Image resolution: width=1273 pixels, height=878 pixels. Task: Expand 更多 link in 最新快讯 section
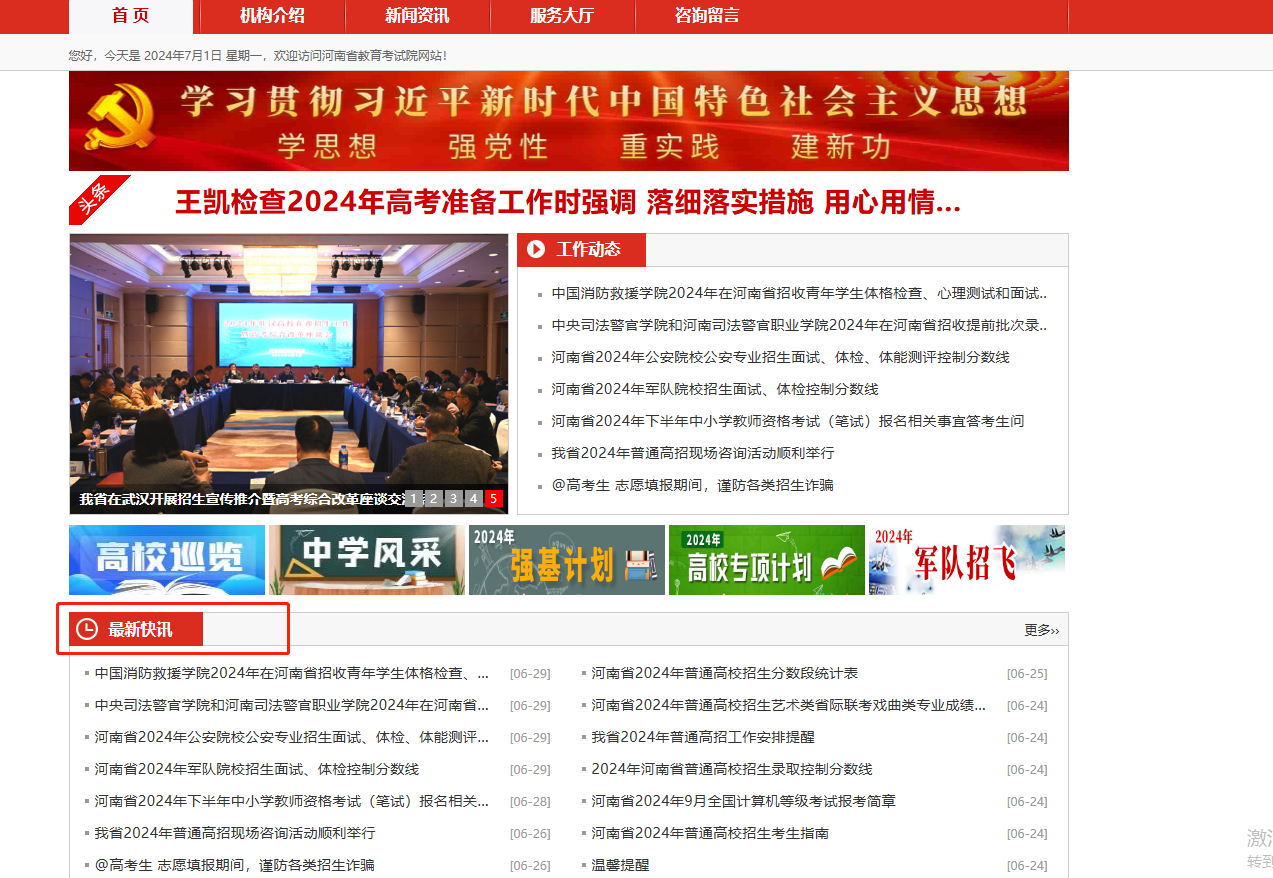tap(1041, 630)
